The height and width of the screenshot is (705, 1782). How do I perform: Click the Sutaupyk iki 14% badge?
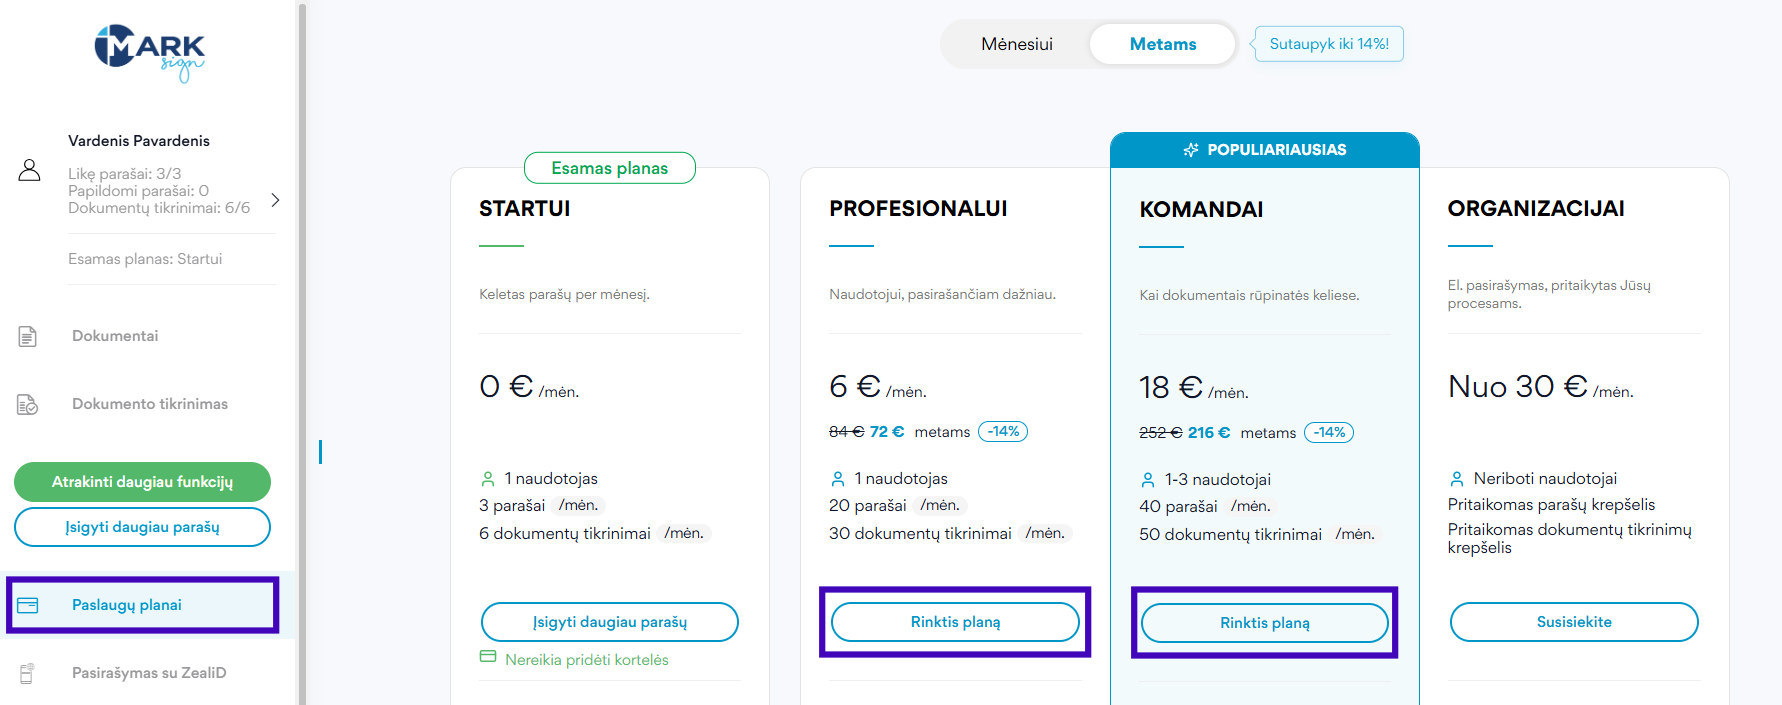(x=1328, y=44)
